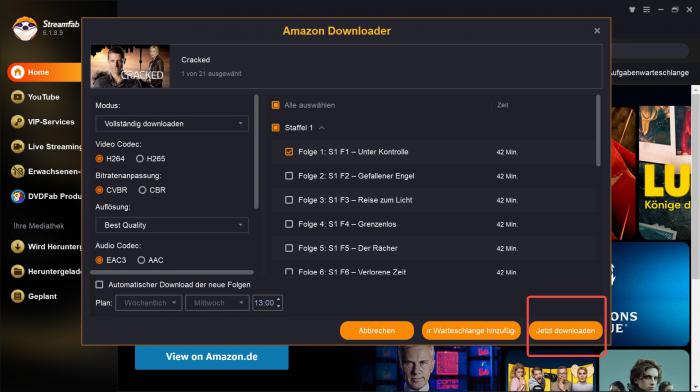Open the Aufgabenwarteschlange tab
Image resolution: width=700 pixels, height=392 pixels.
tap(650, 72)
